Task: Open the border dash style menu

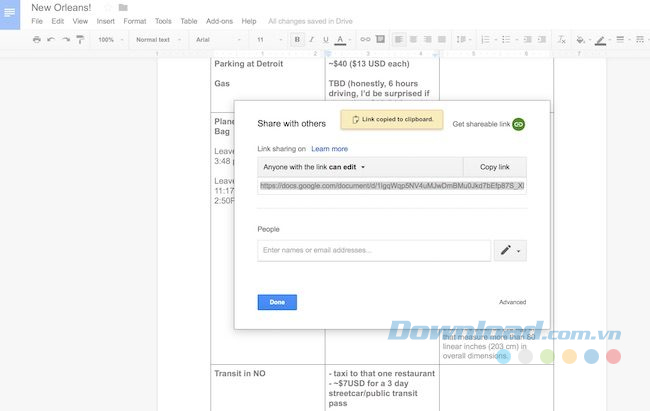Action: pyautogui.click(x=642, y=39)
